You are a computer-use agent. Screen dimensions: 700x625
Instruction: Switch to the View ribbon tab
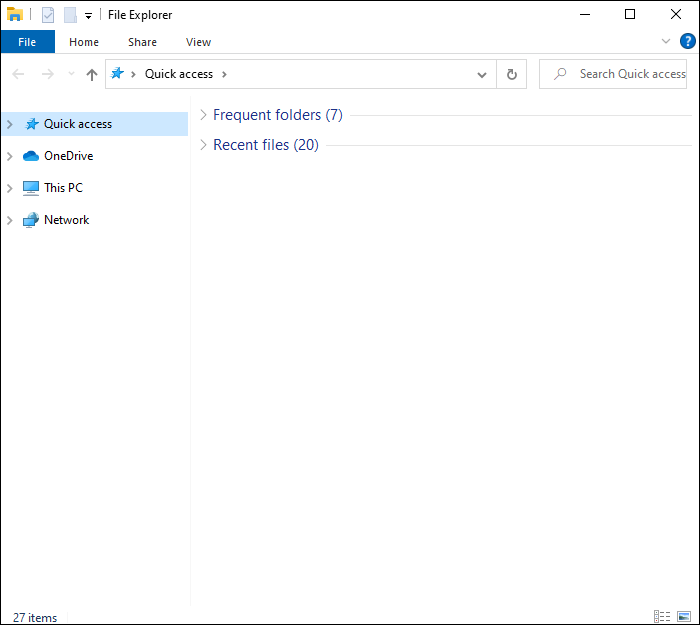tap(198, 42)
